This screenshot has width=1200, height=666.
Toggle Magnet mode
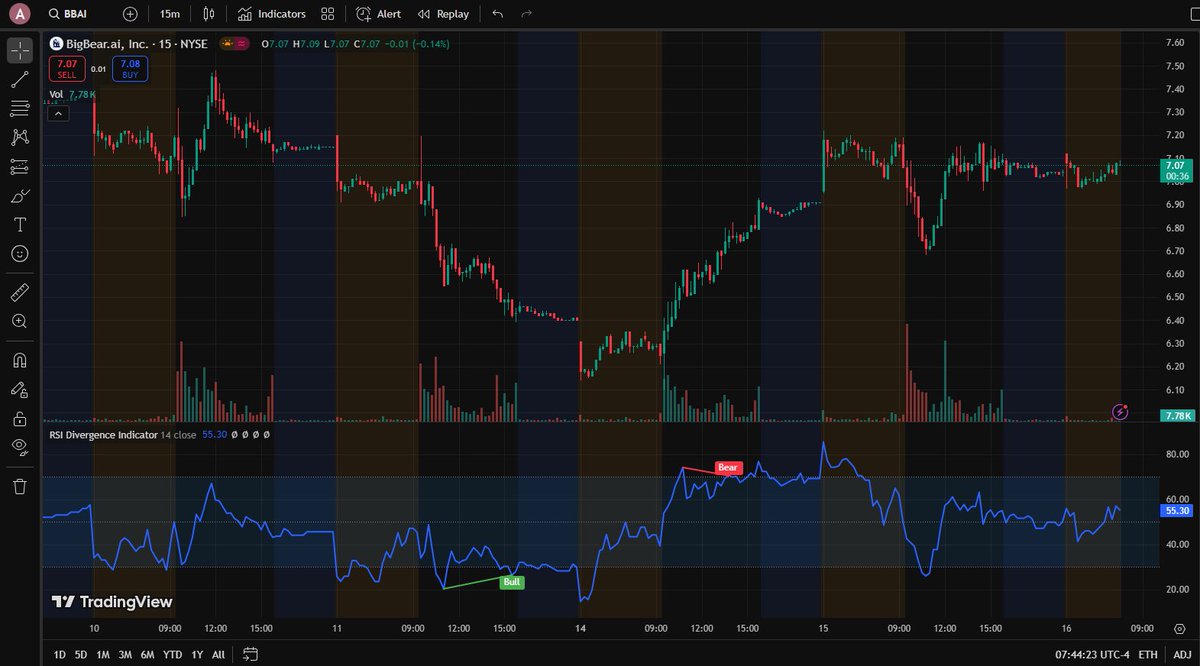(x=20, y=360)
